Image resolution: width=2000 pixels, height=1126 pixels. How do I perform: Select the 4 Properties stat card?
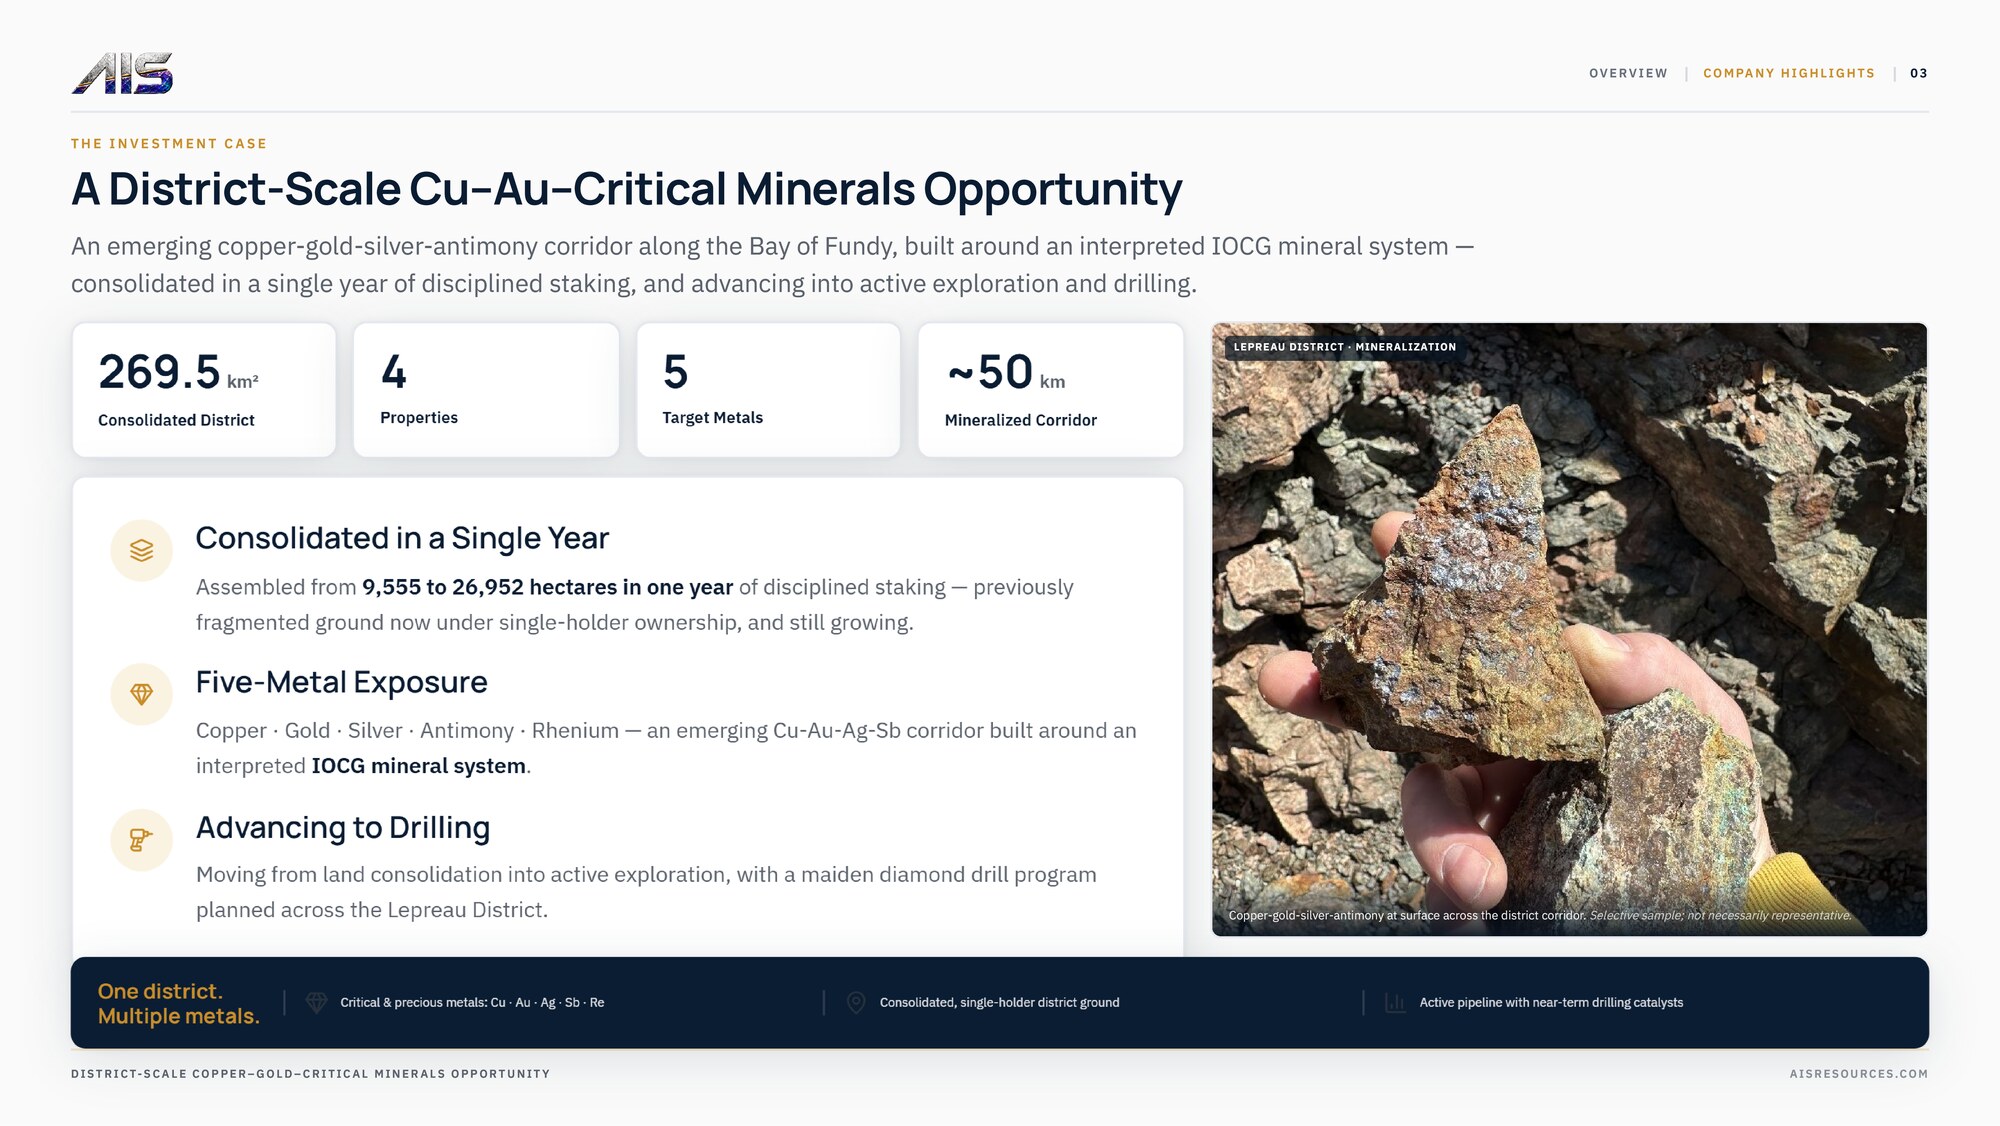click(x=486, y=390)
